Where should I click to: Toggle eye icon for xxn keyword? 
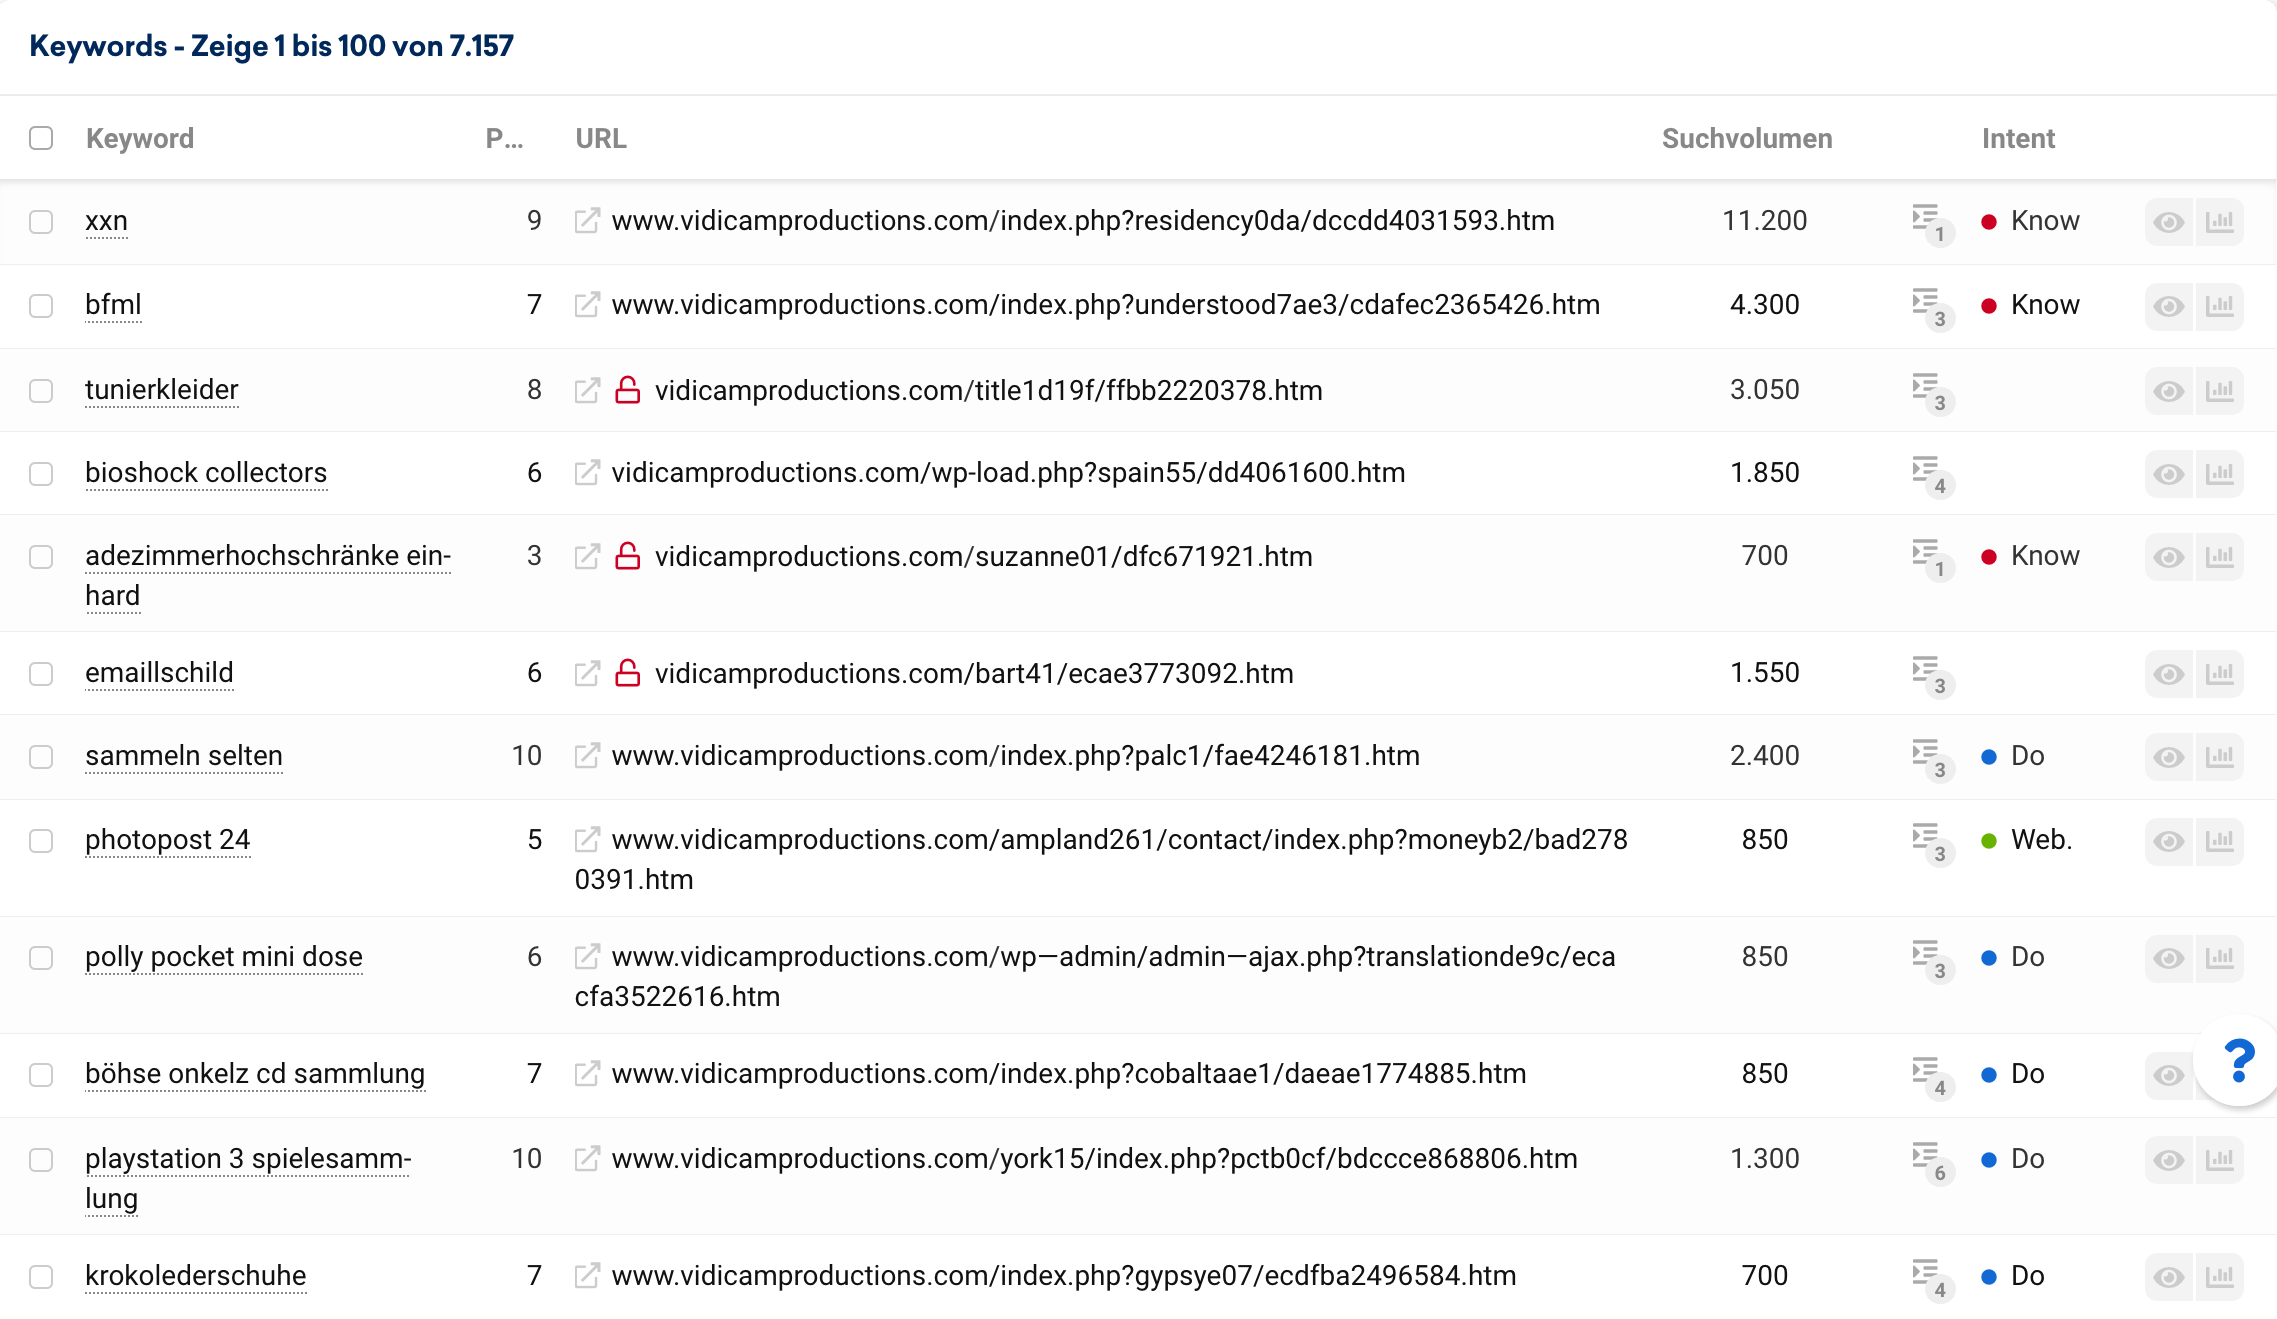(x=2168, y=221)
